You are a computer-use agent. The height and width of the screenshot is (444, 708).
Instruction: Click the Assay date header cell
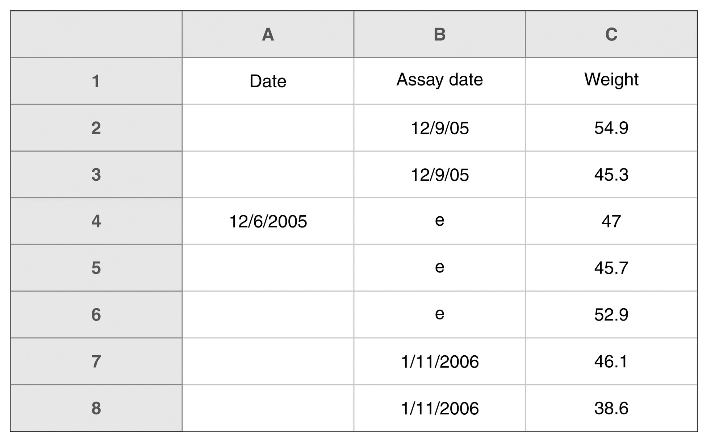point(440,81)
